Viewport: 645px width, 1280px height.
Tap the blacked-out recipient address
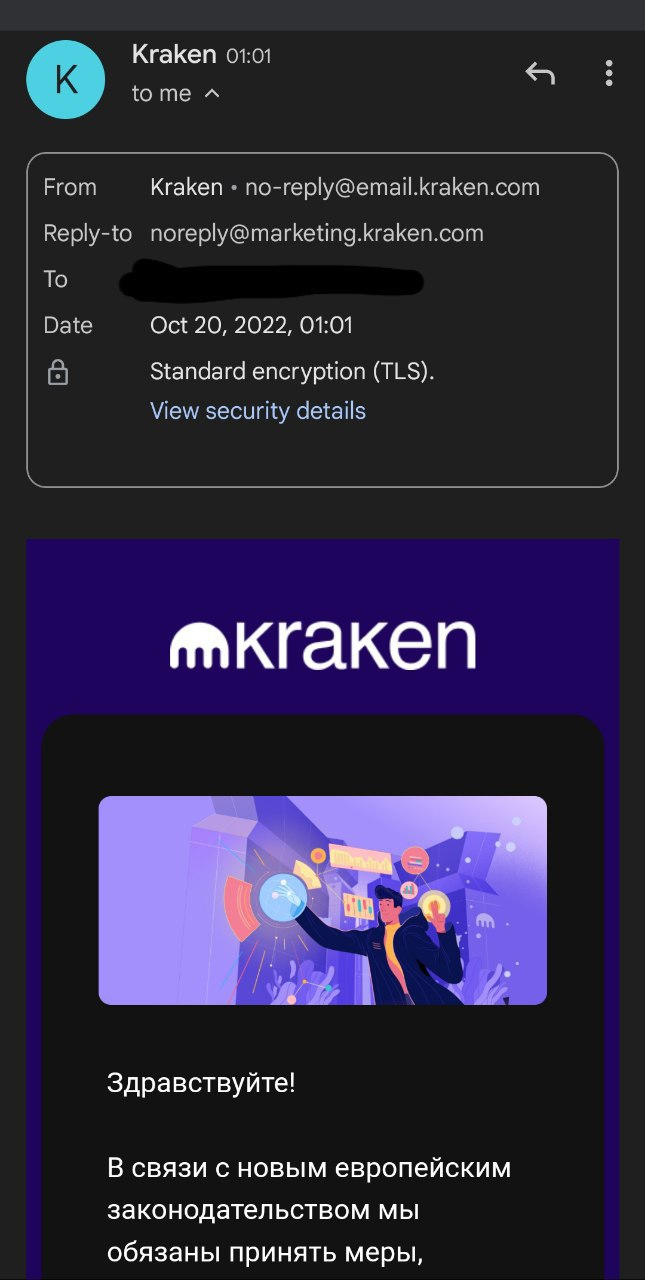point(272,279)
